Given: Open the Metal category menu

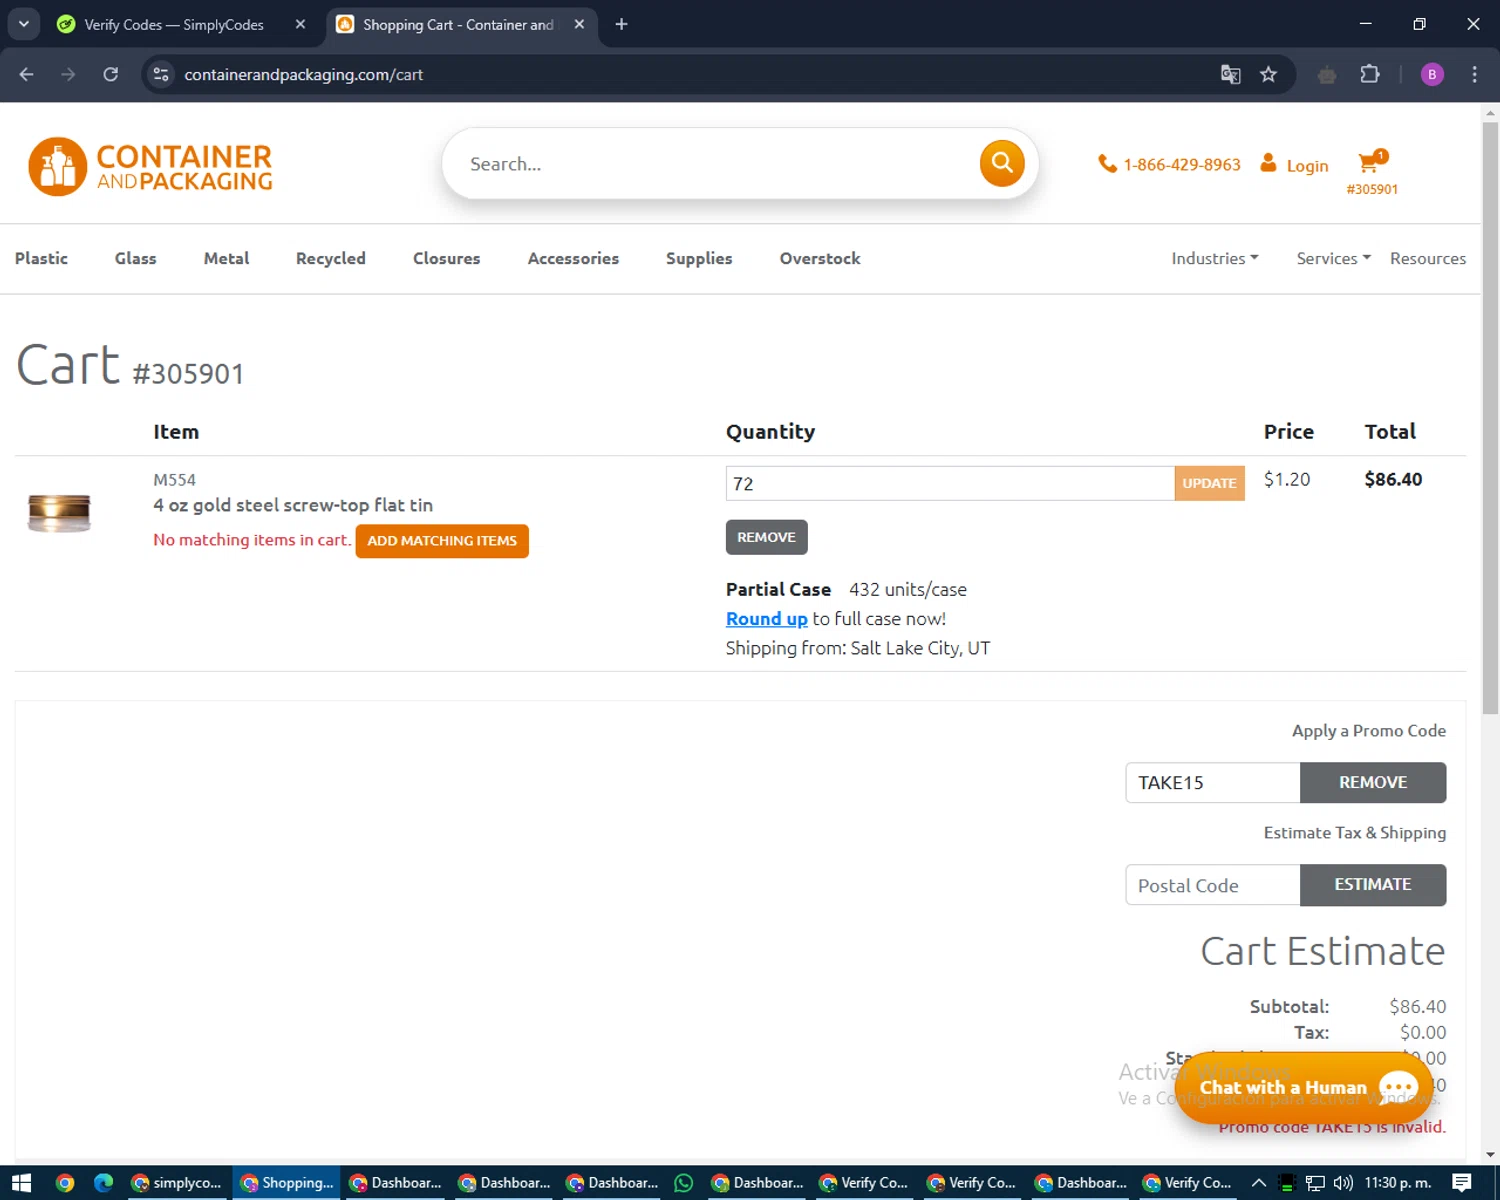Looking at the screenshot, I should point(226,258).
